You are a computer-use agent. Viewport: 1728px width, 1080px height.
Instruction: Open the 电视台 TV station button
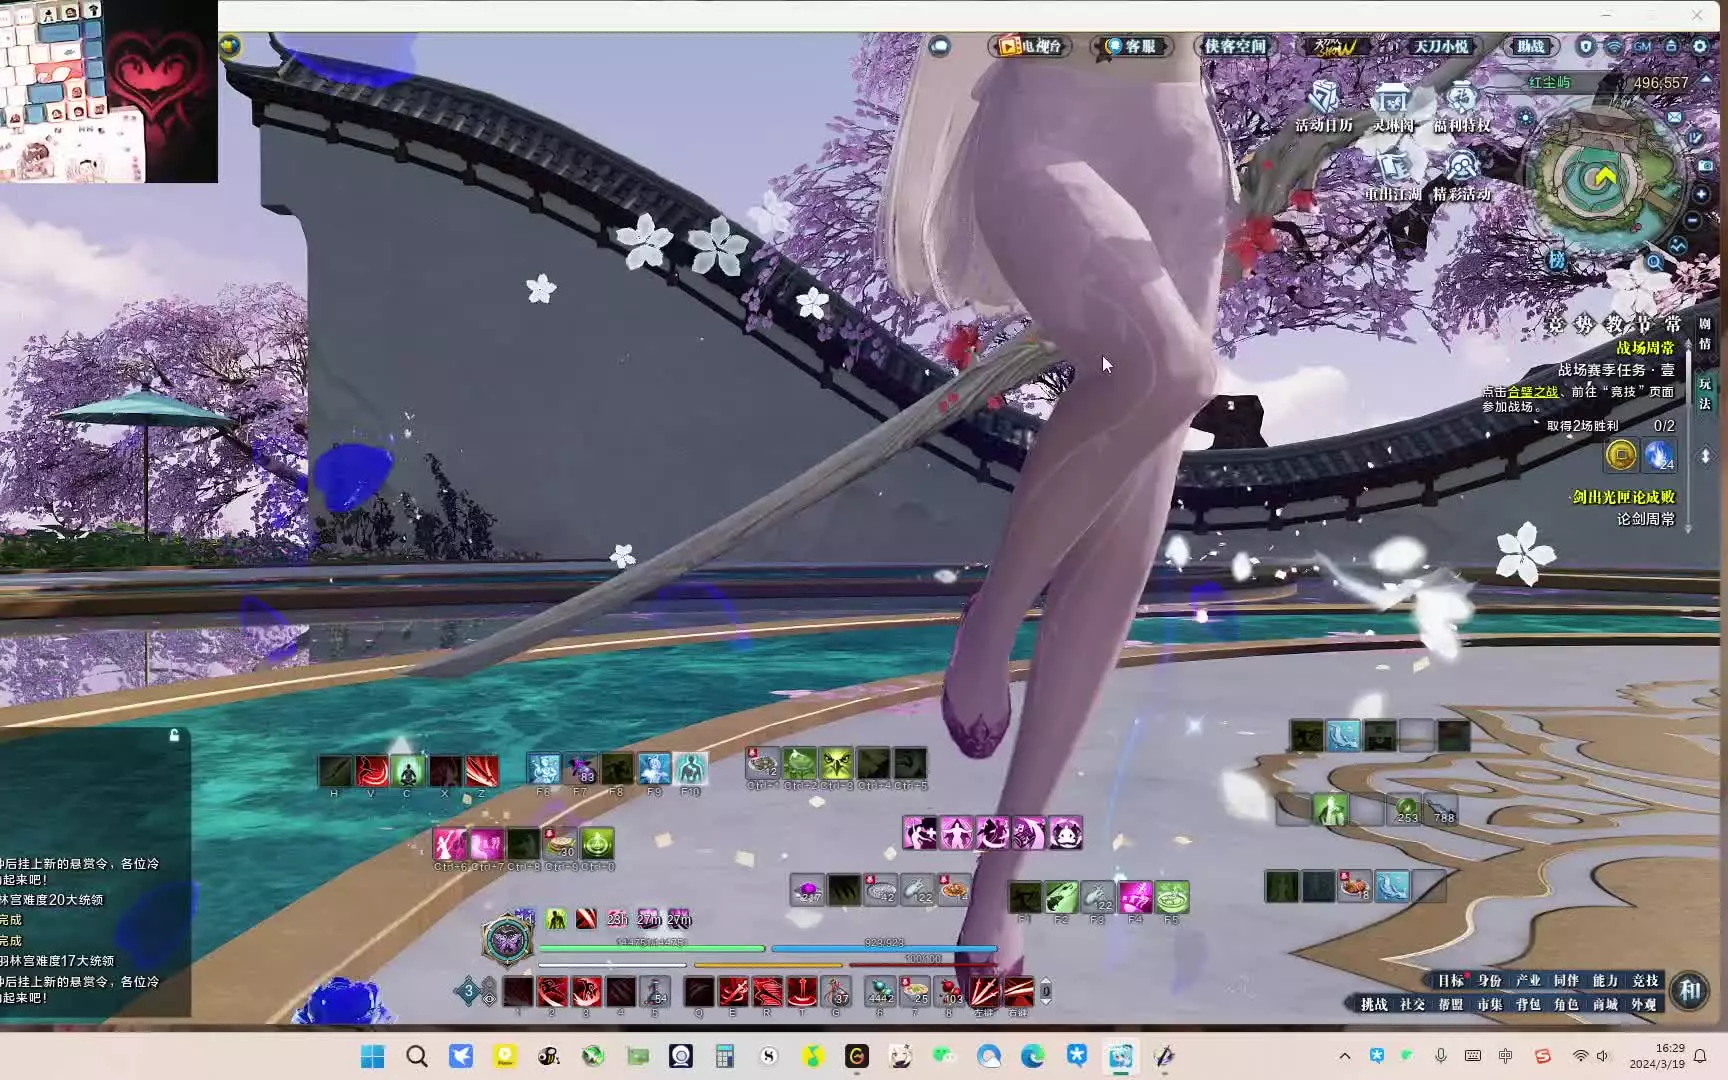(x=1031, y=46)
